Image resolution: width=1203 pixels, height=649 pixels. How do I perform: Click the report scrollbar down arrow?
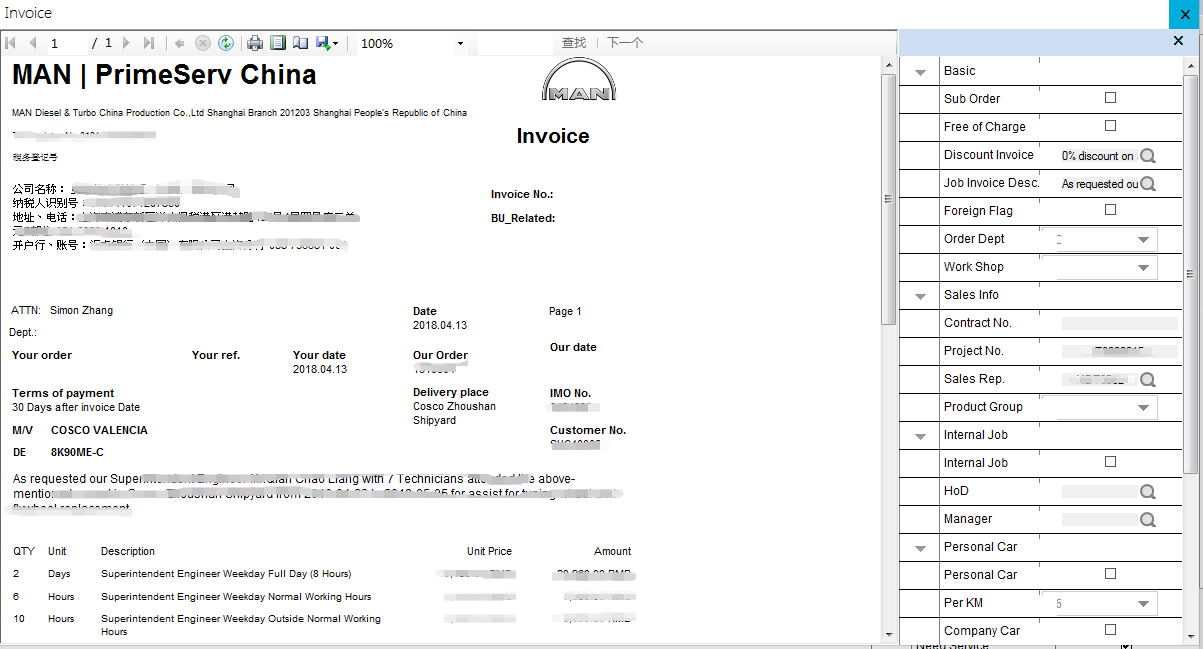pos(888,634)
